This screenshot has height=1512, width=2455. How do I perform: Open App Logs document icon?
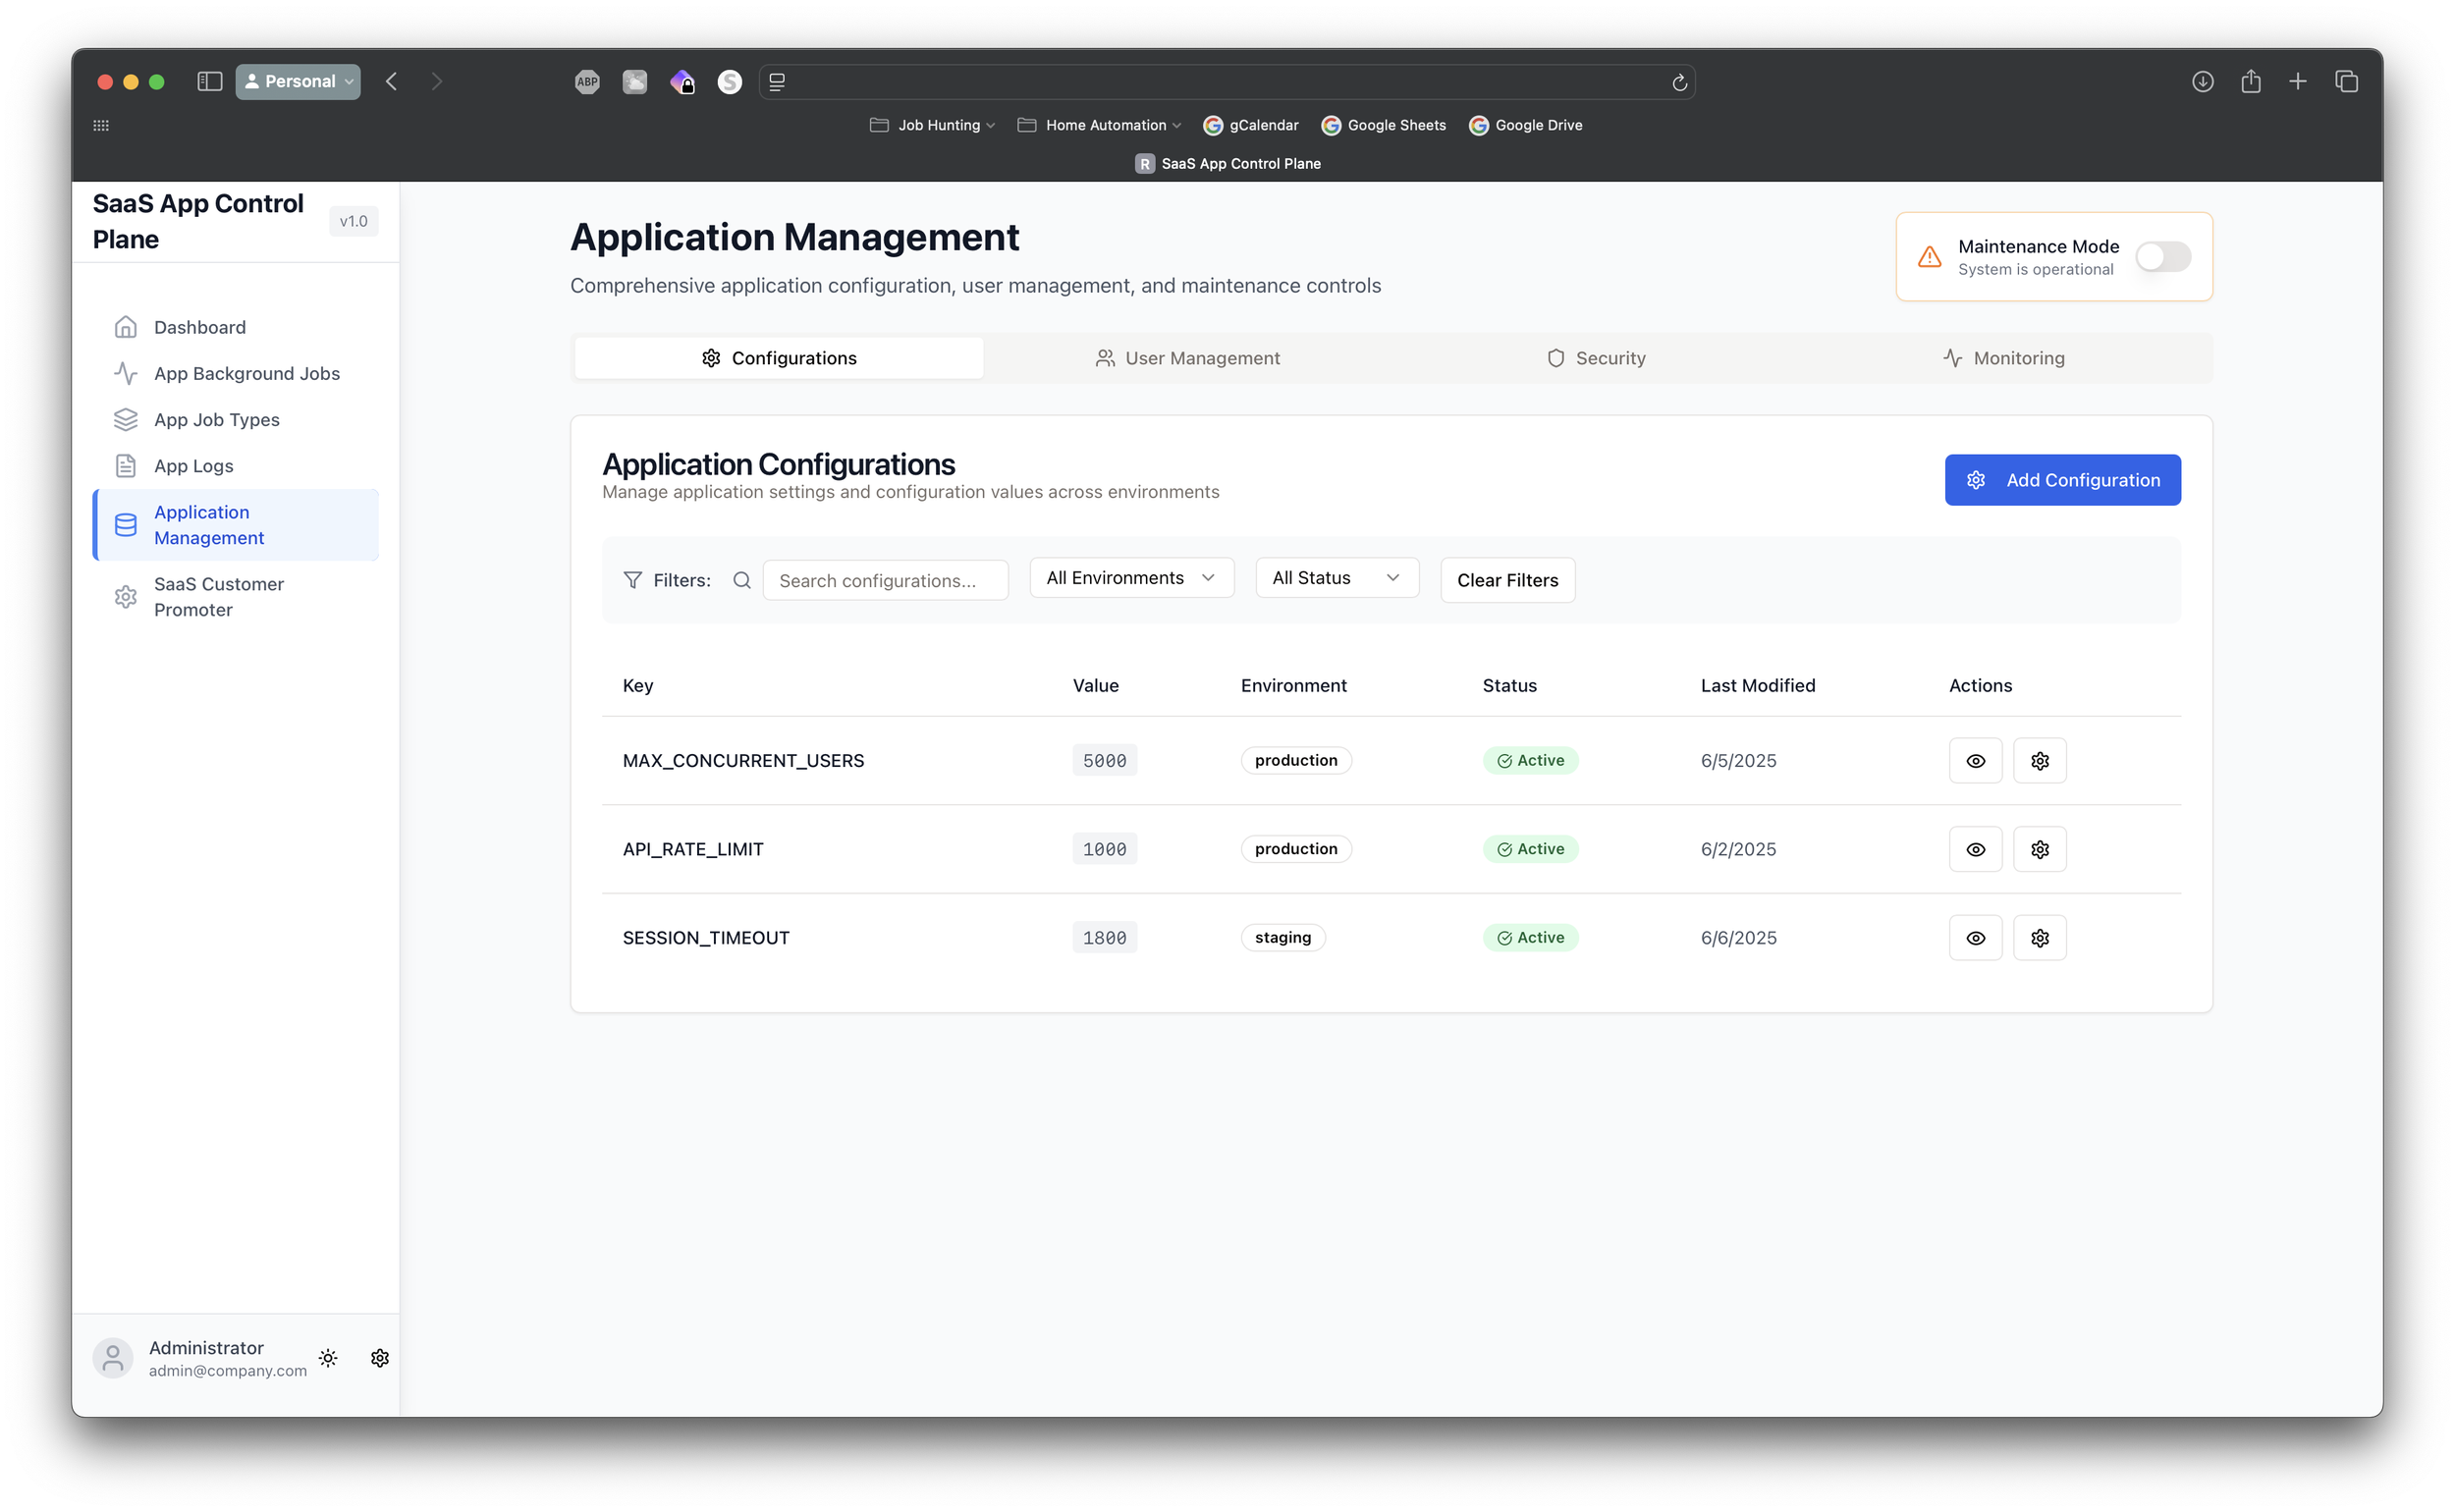pos(126,466)
